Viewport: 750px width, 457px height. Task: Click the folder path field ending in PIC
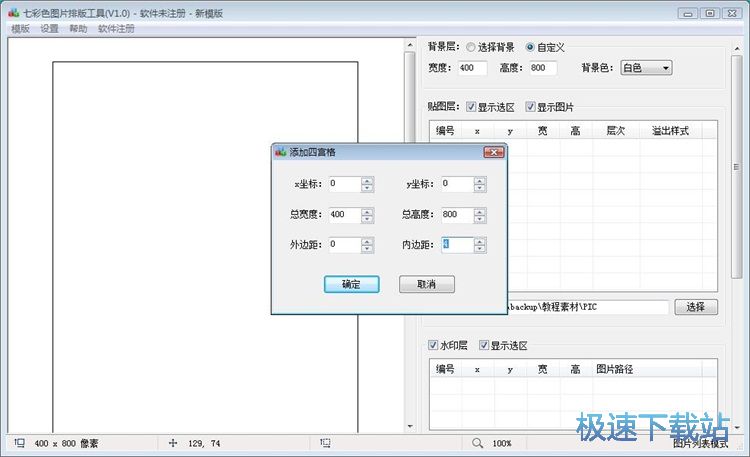587,307
